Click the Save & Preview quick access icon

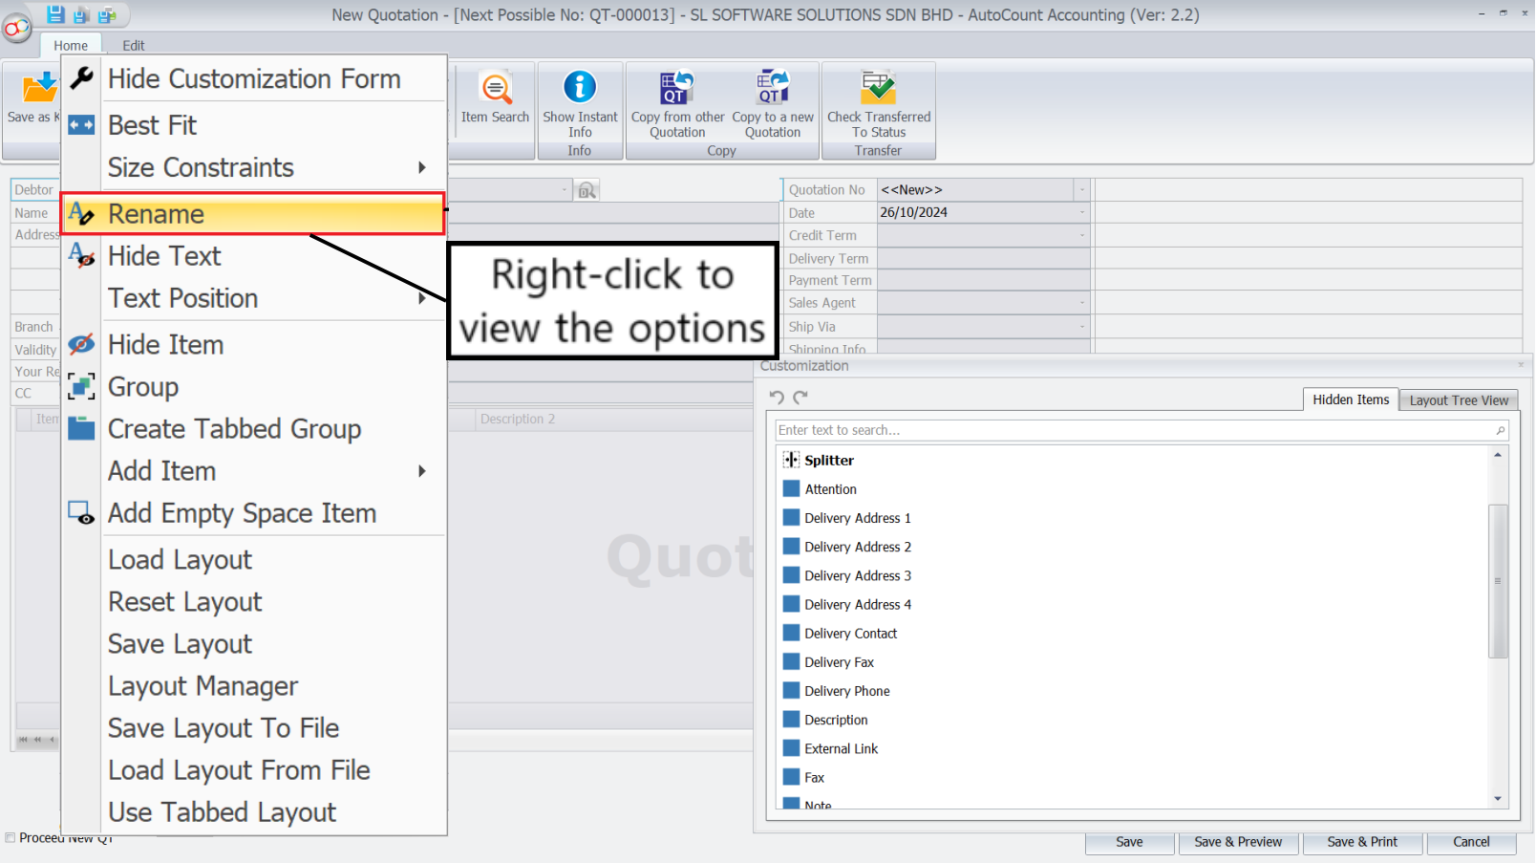click(81, 15)
